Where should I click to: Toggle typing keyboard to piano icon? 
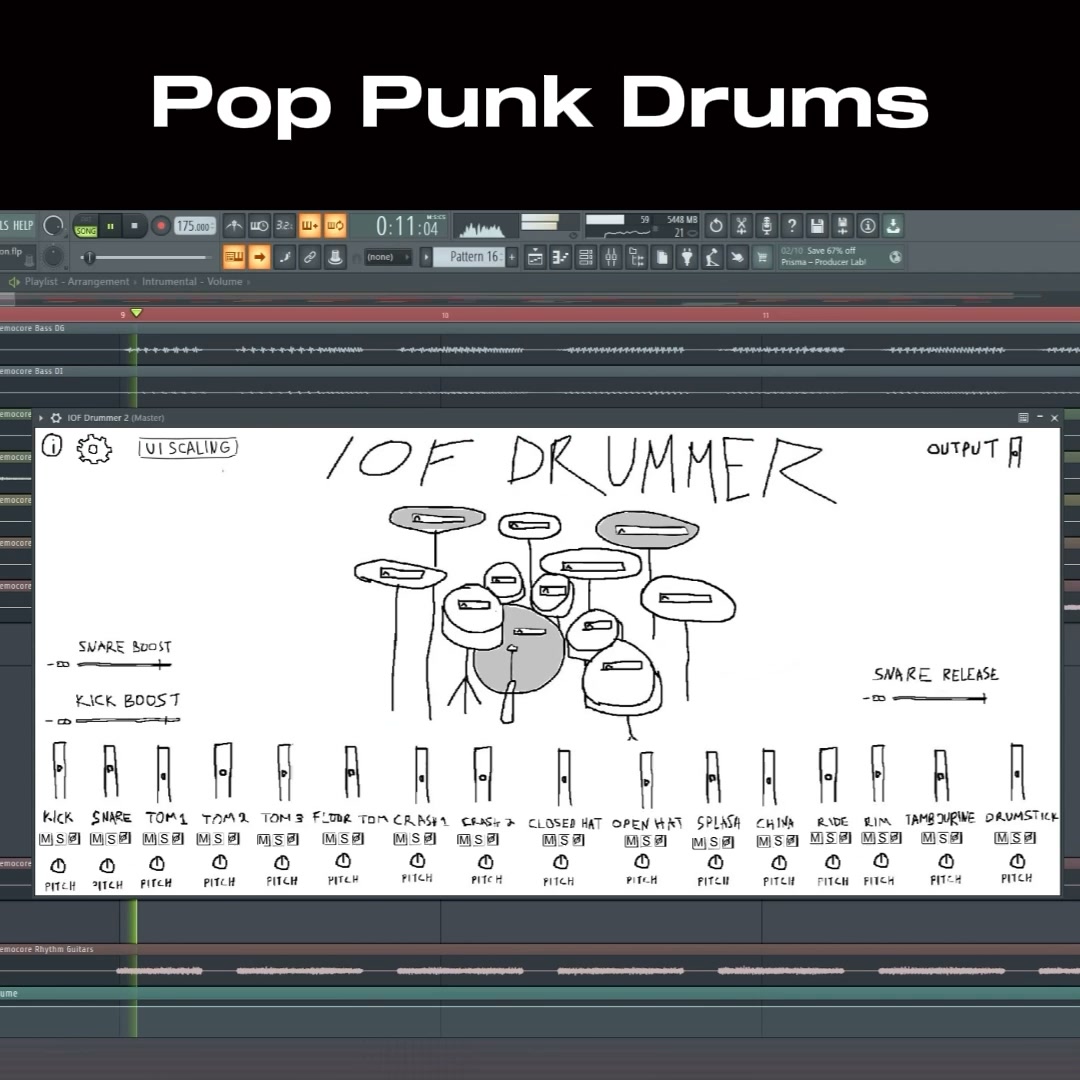click(234, 257)
